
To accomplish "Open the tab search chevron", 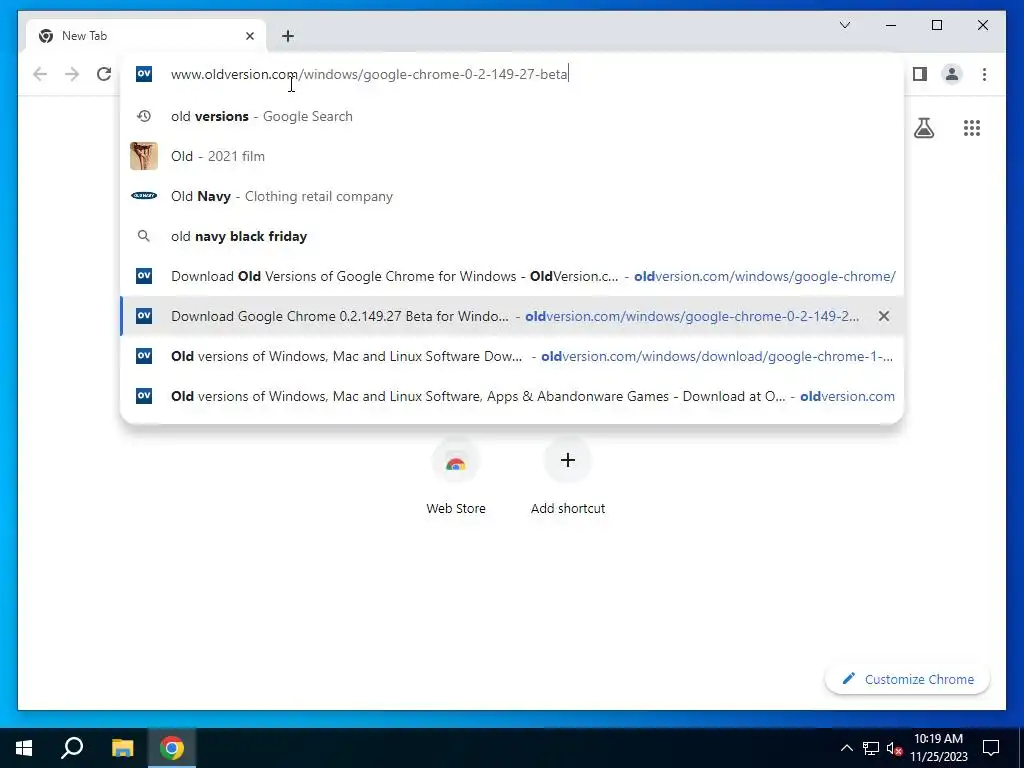I will pyautogui.click(x=844, y=25).
